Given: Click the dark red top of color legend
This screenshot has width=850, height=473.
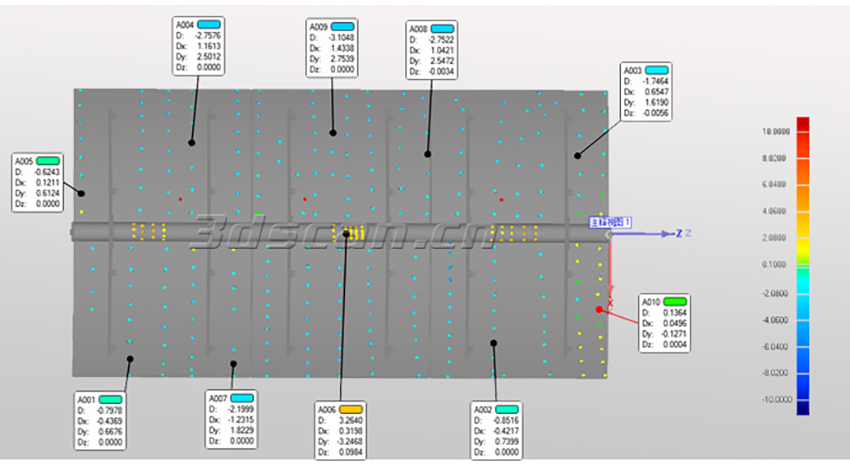Looking at the screenshot, I should tap(802, 122).
